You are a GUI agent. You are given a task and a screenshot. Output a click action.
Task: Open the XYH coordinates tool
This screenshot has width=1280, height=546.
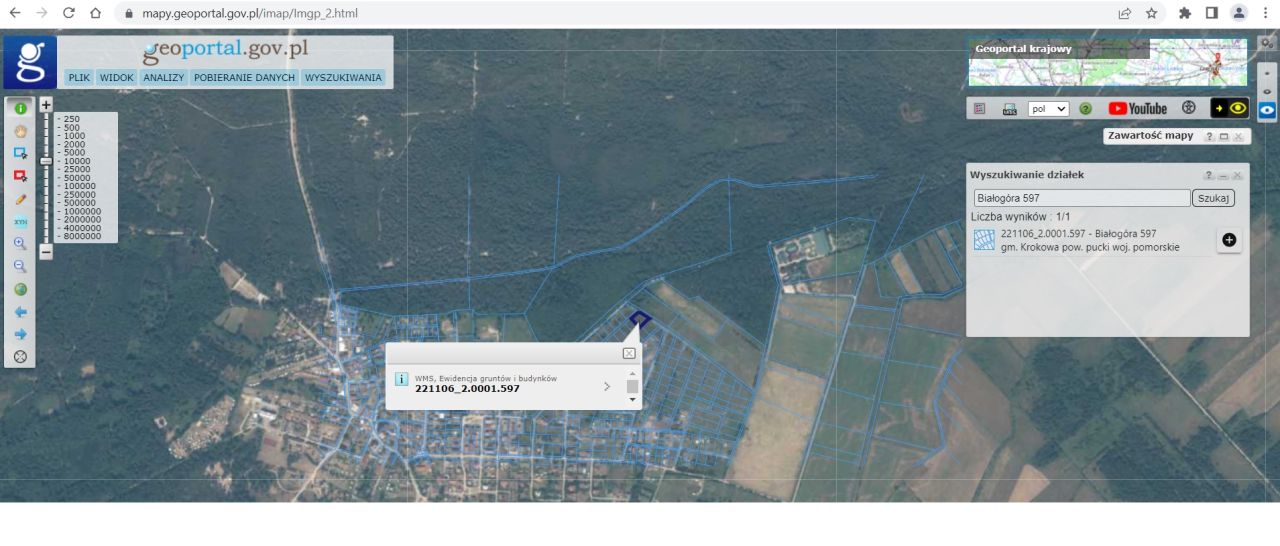20,221
